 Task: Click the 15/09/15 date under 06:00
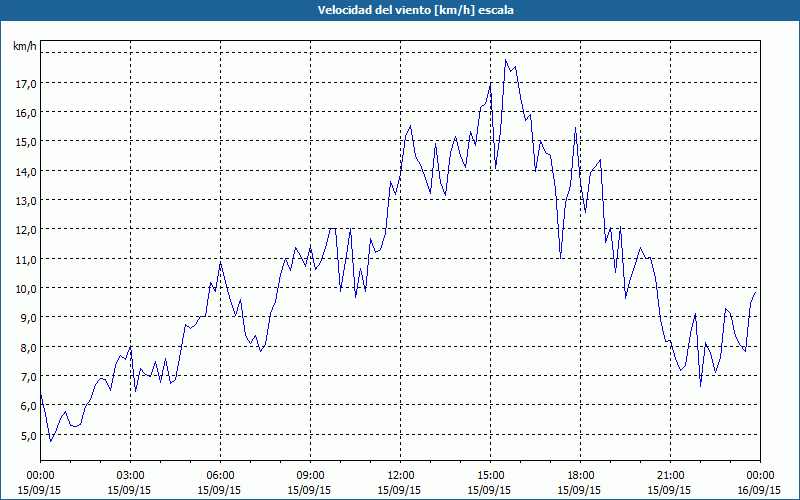click(219, 490)
